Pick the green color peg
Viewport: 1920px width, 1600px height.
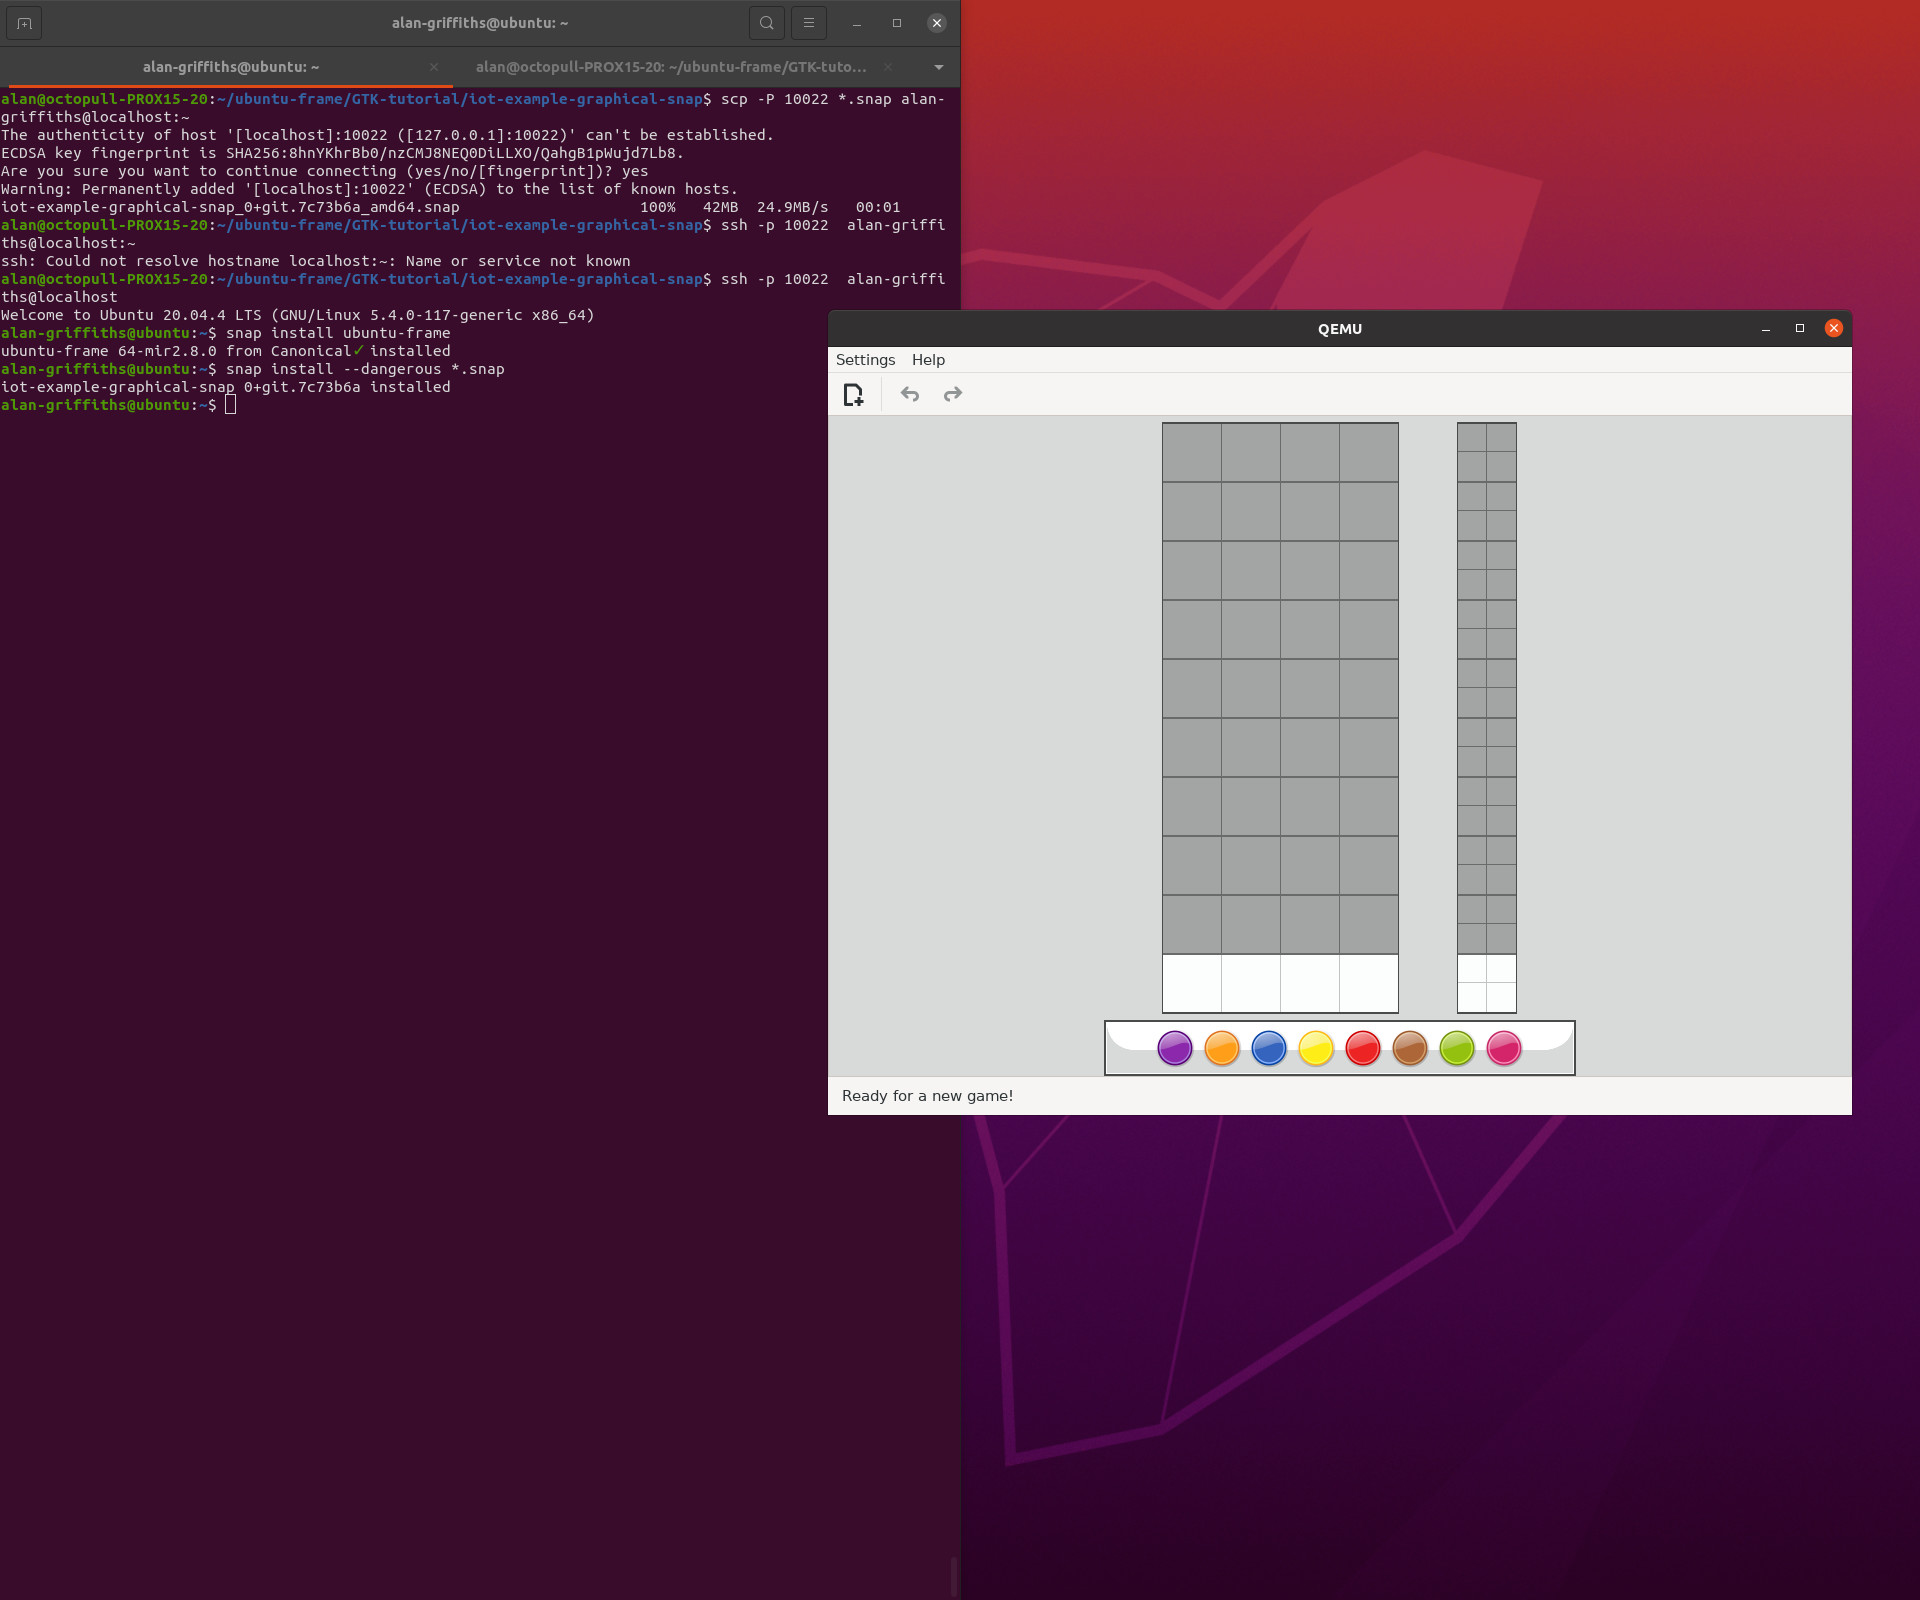(1456, 1048)
